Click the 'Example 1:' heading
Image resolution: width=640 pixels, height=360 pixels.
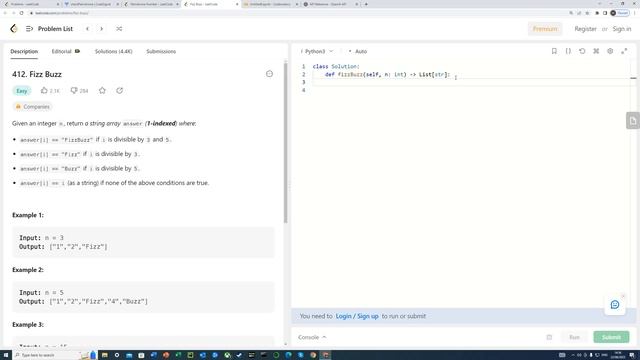tap(28, 215)
